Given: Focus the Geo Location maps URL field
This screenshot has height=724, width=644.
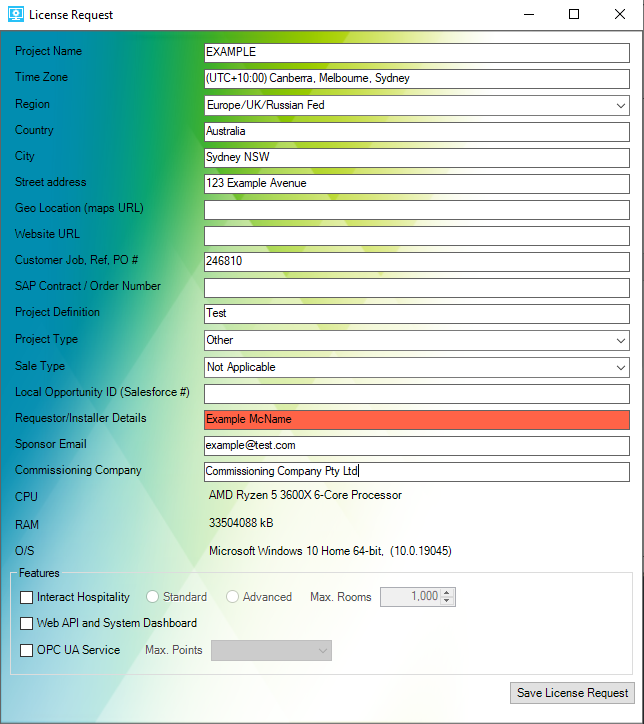Looking at the screenshot, I should click(x=416, y=210).
